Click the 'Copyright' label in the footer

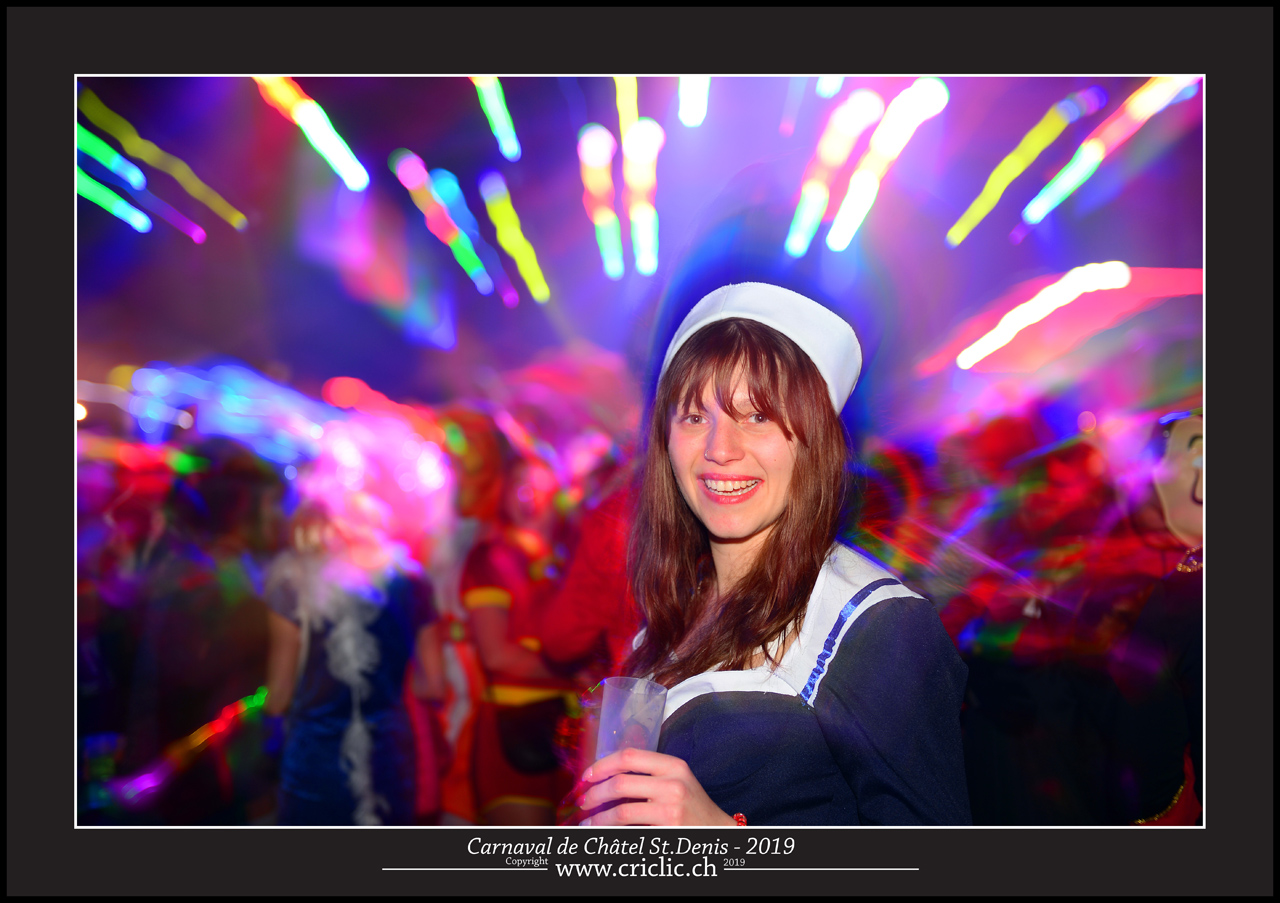point(526,861)
